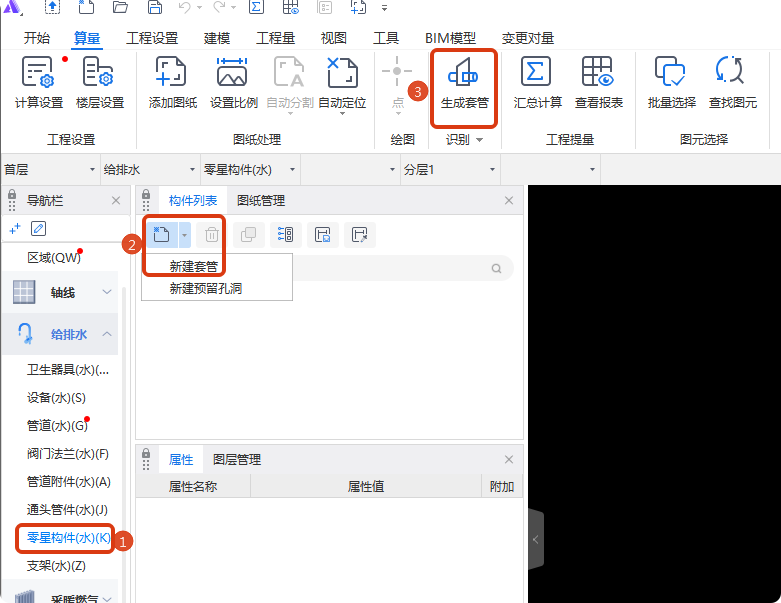Expand the 识别 group dropdown arrow
The height and width of the screenshot is (603, 781).
tap(480, 140)
